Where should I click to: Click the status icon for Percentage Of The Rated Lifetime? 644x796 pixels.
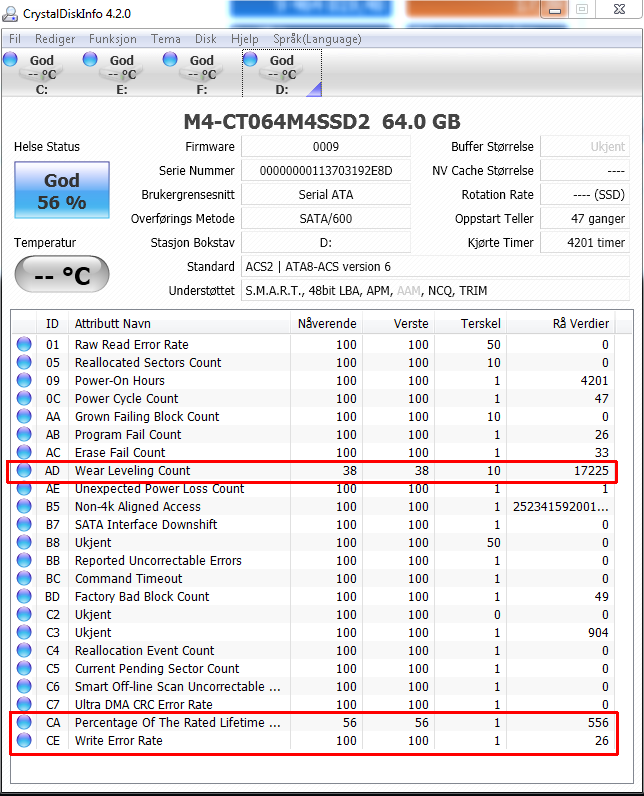coord(24,722)
